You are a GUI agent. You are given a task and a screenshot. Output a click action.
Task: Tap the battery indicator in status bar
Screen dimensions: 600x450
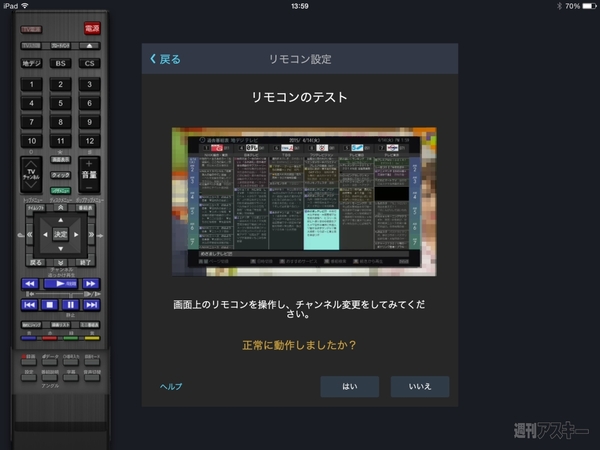point(589,6)
